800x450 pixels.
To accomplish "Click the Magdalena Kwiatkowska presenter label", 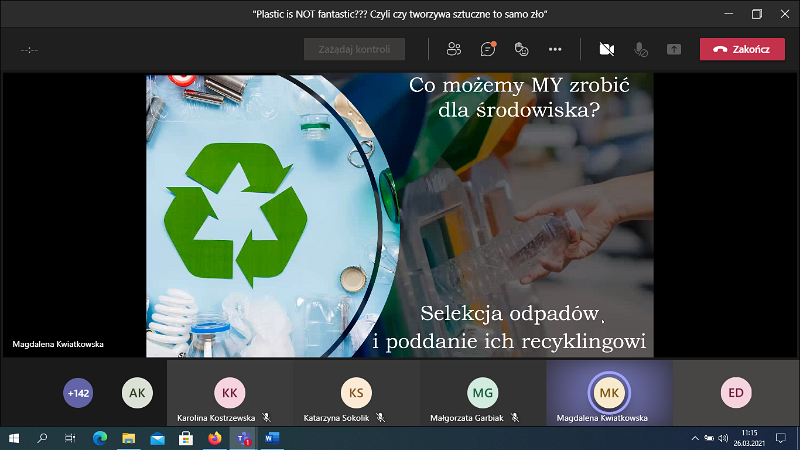I will (58, 344).
